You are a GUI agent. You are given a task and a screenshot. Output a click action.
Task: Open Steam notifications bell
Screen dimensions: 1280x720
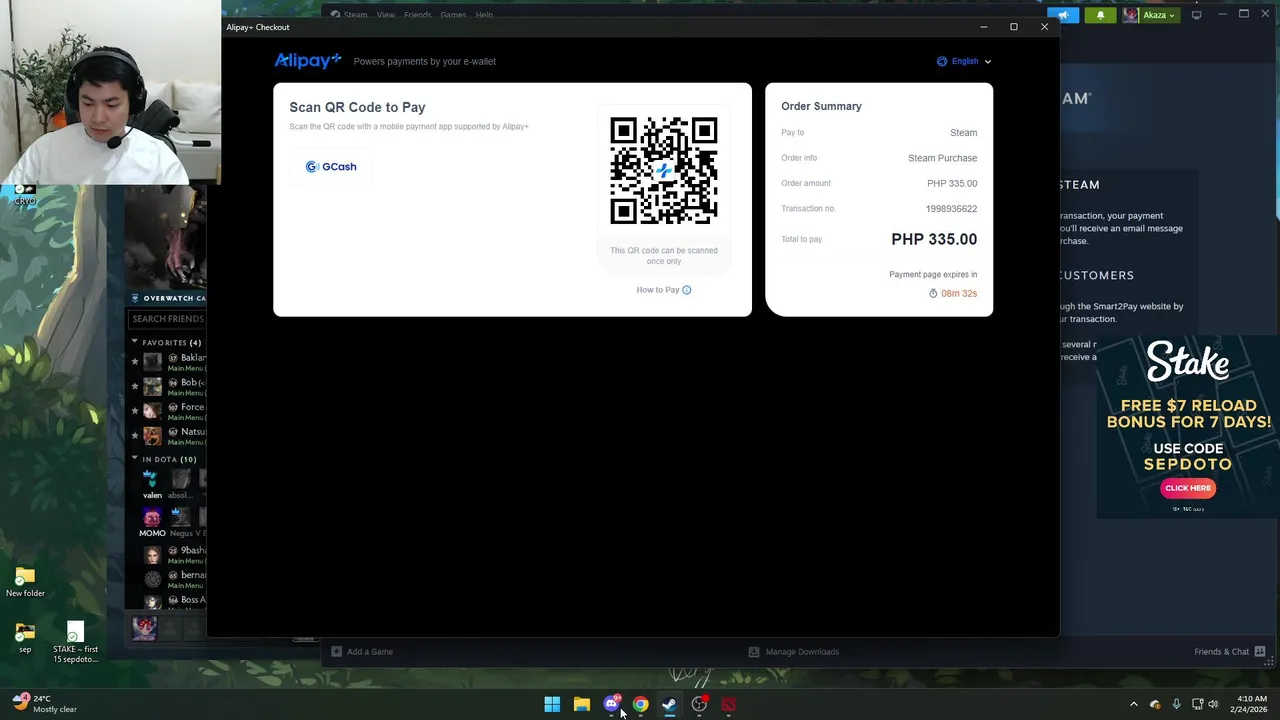coord(1101,15)
